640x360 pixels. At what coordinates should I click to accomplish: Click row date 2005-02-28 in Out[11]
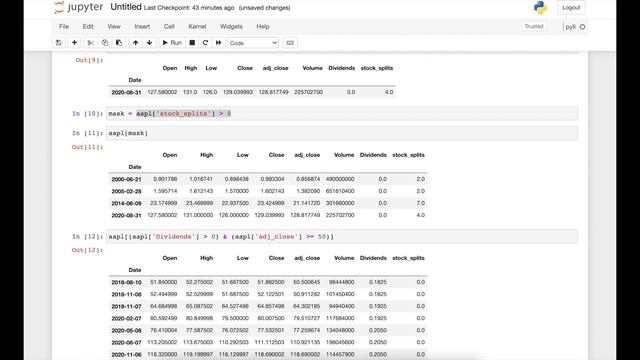127,191
